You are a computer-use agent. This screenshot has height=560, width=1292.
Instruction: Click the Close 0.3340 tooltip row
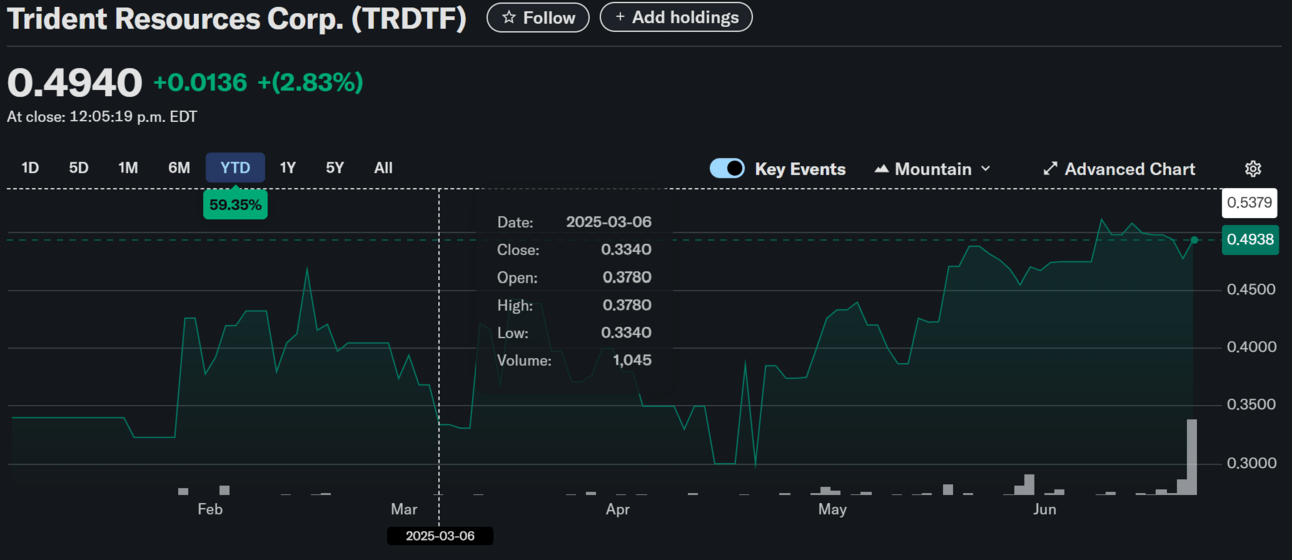[574, 250]
